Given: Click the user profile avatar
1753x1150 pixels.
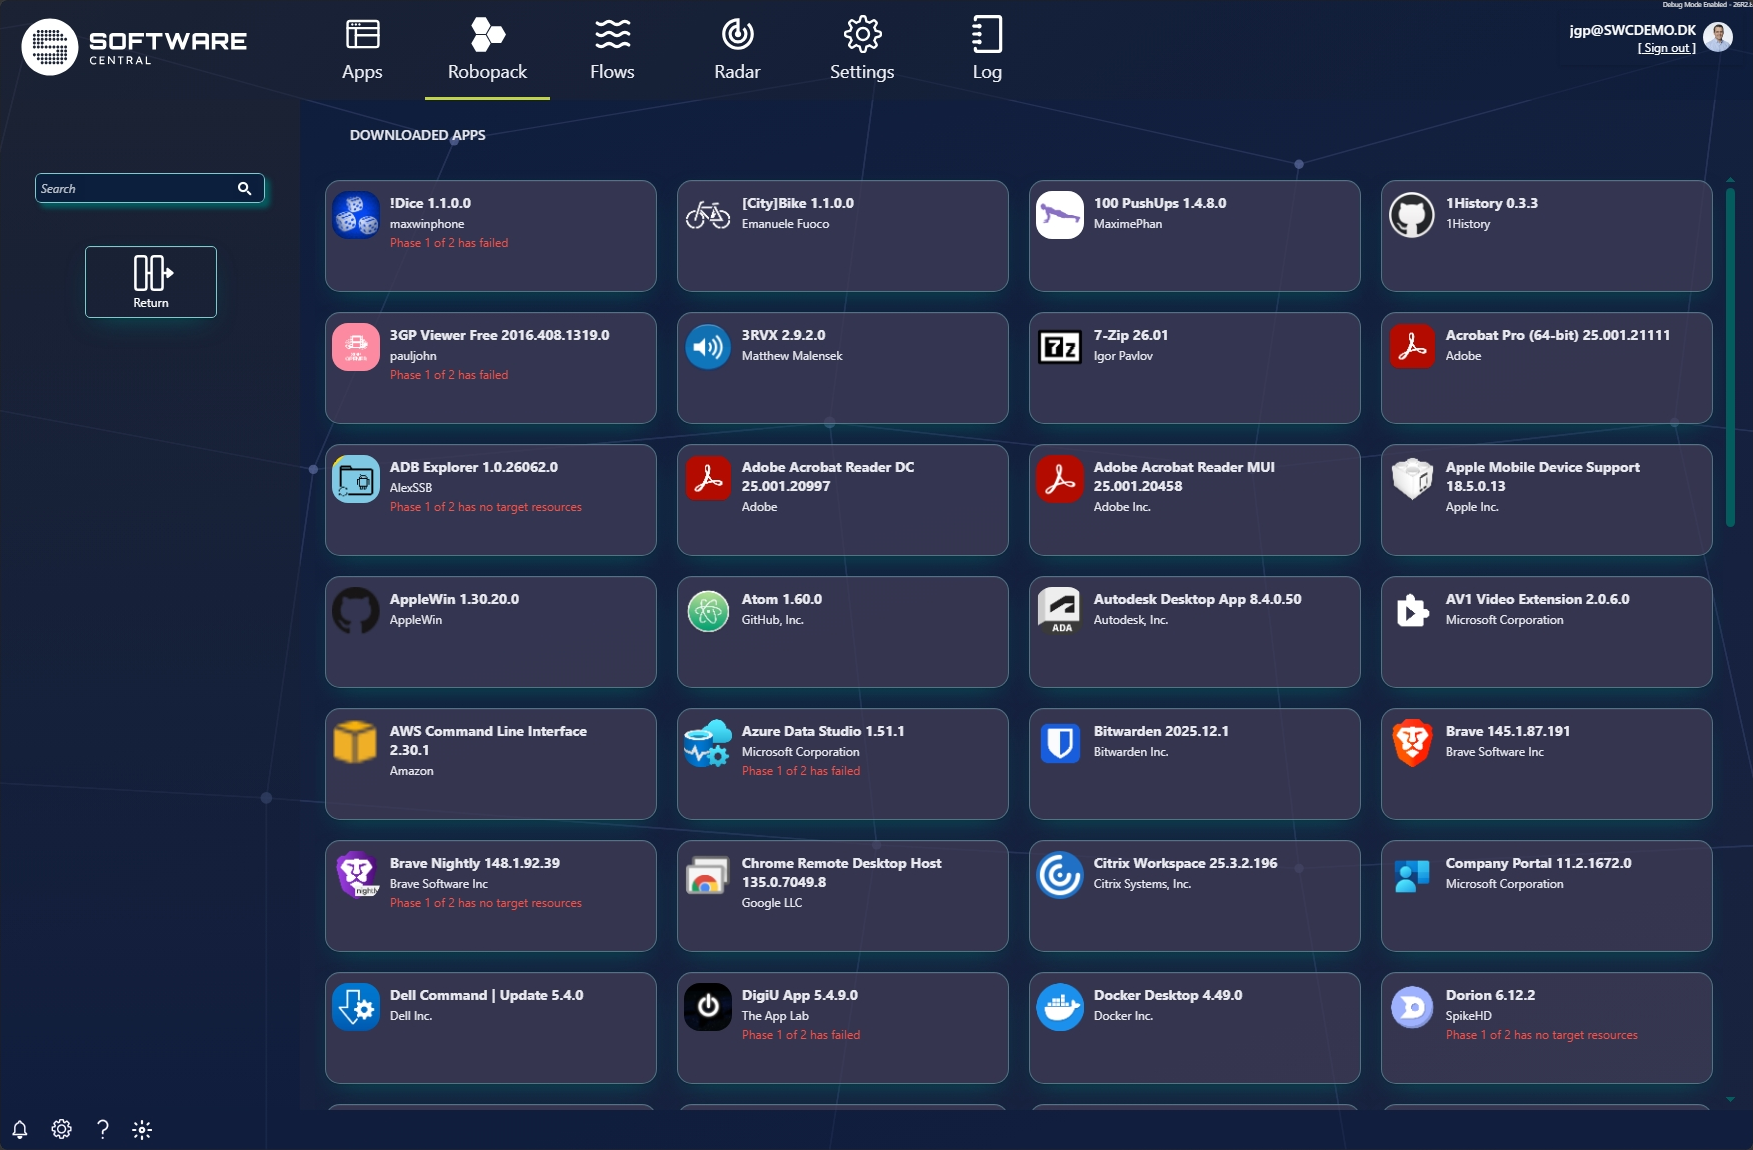Looking at the screenshot, I should click(x=1718, y=38).
